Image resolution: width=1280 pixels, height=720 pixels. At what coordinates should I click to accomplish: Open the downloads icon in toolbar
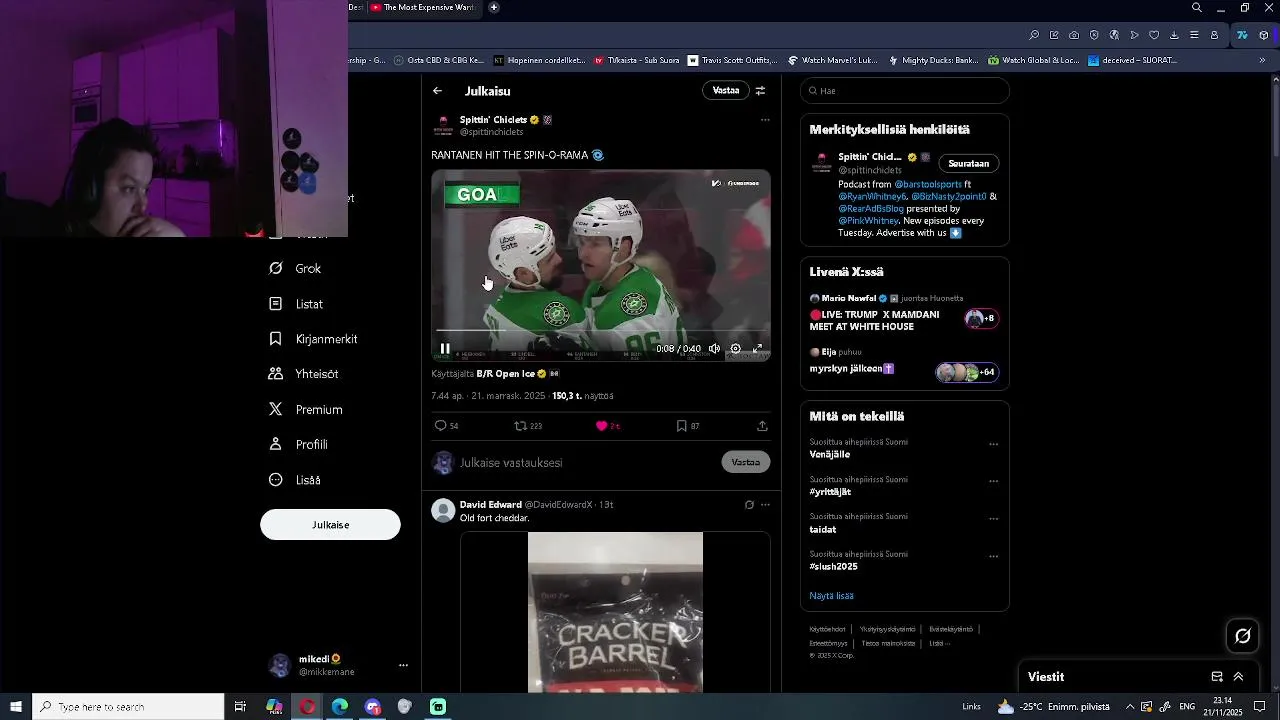(1174, 35)
